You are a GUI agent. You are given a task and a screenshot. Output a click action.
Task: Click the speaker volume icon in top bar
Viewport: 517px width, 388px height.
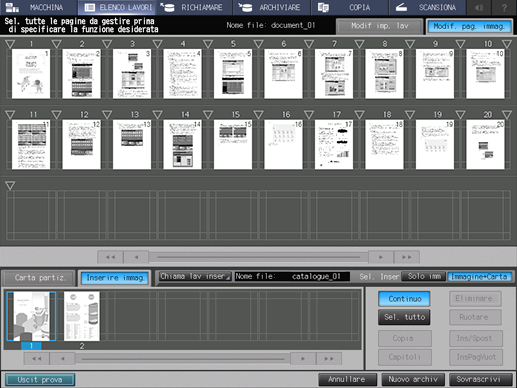pos(479,7)
